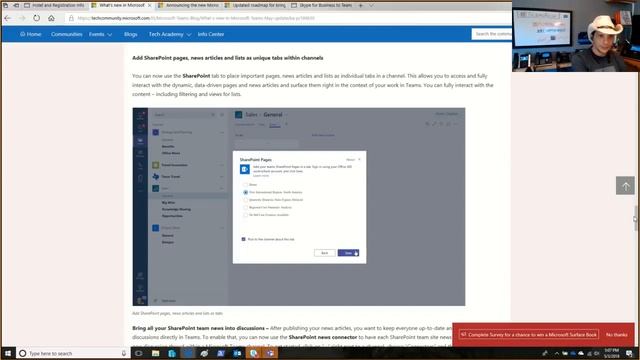Click the scroll-to-top arrow button
The image size is (640, 360).
(x=625, y=186)
